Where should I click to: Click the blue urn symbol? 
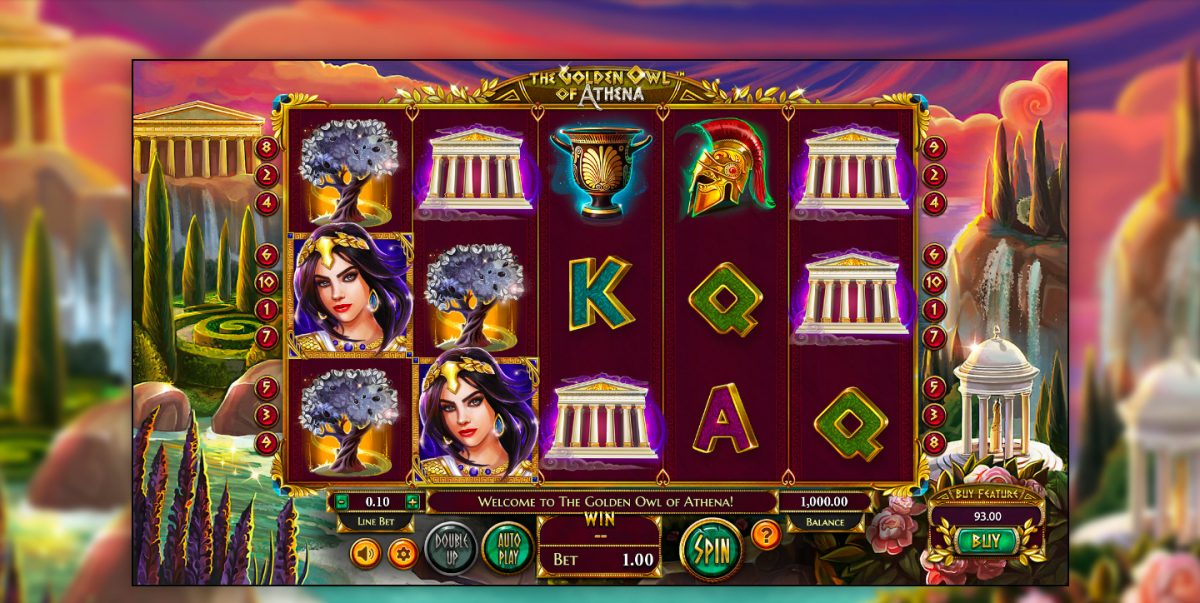601,170
